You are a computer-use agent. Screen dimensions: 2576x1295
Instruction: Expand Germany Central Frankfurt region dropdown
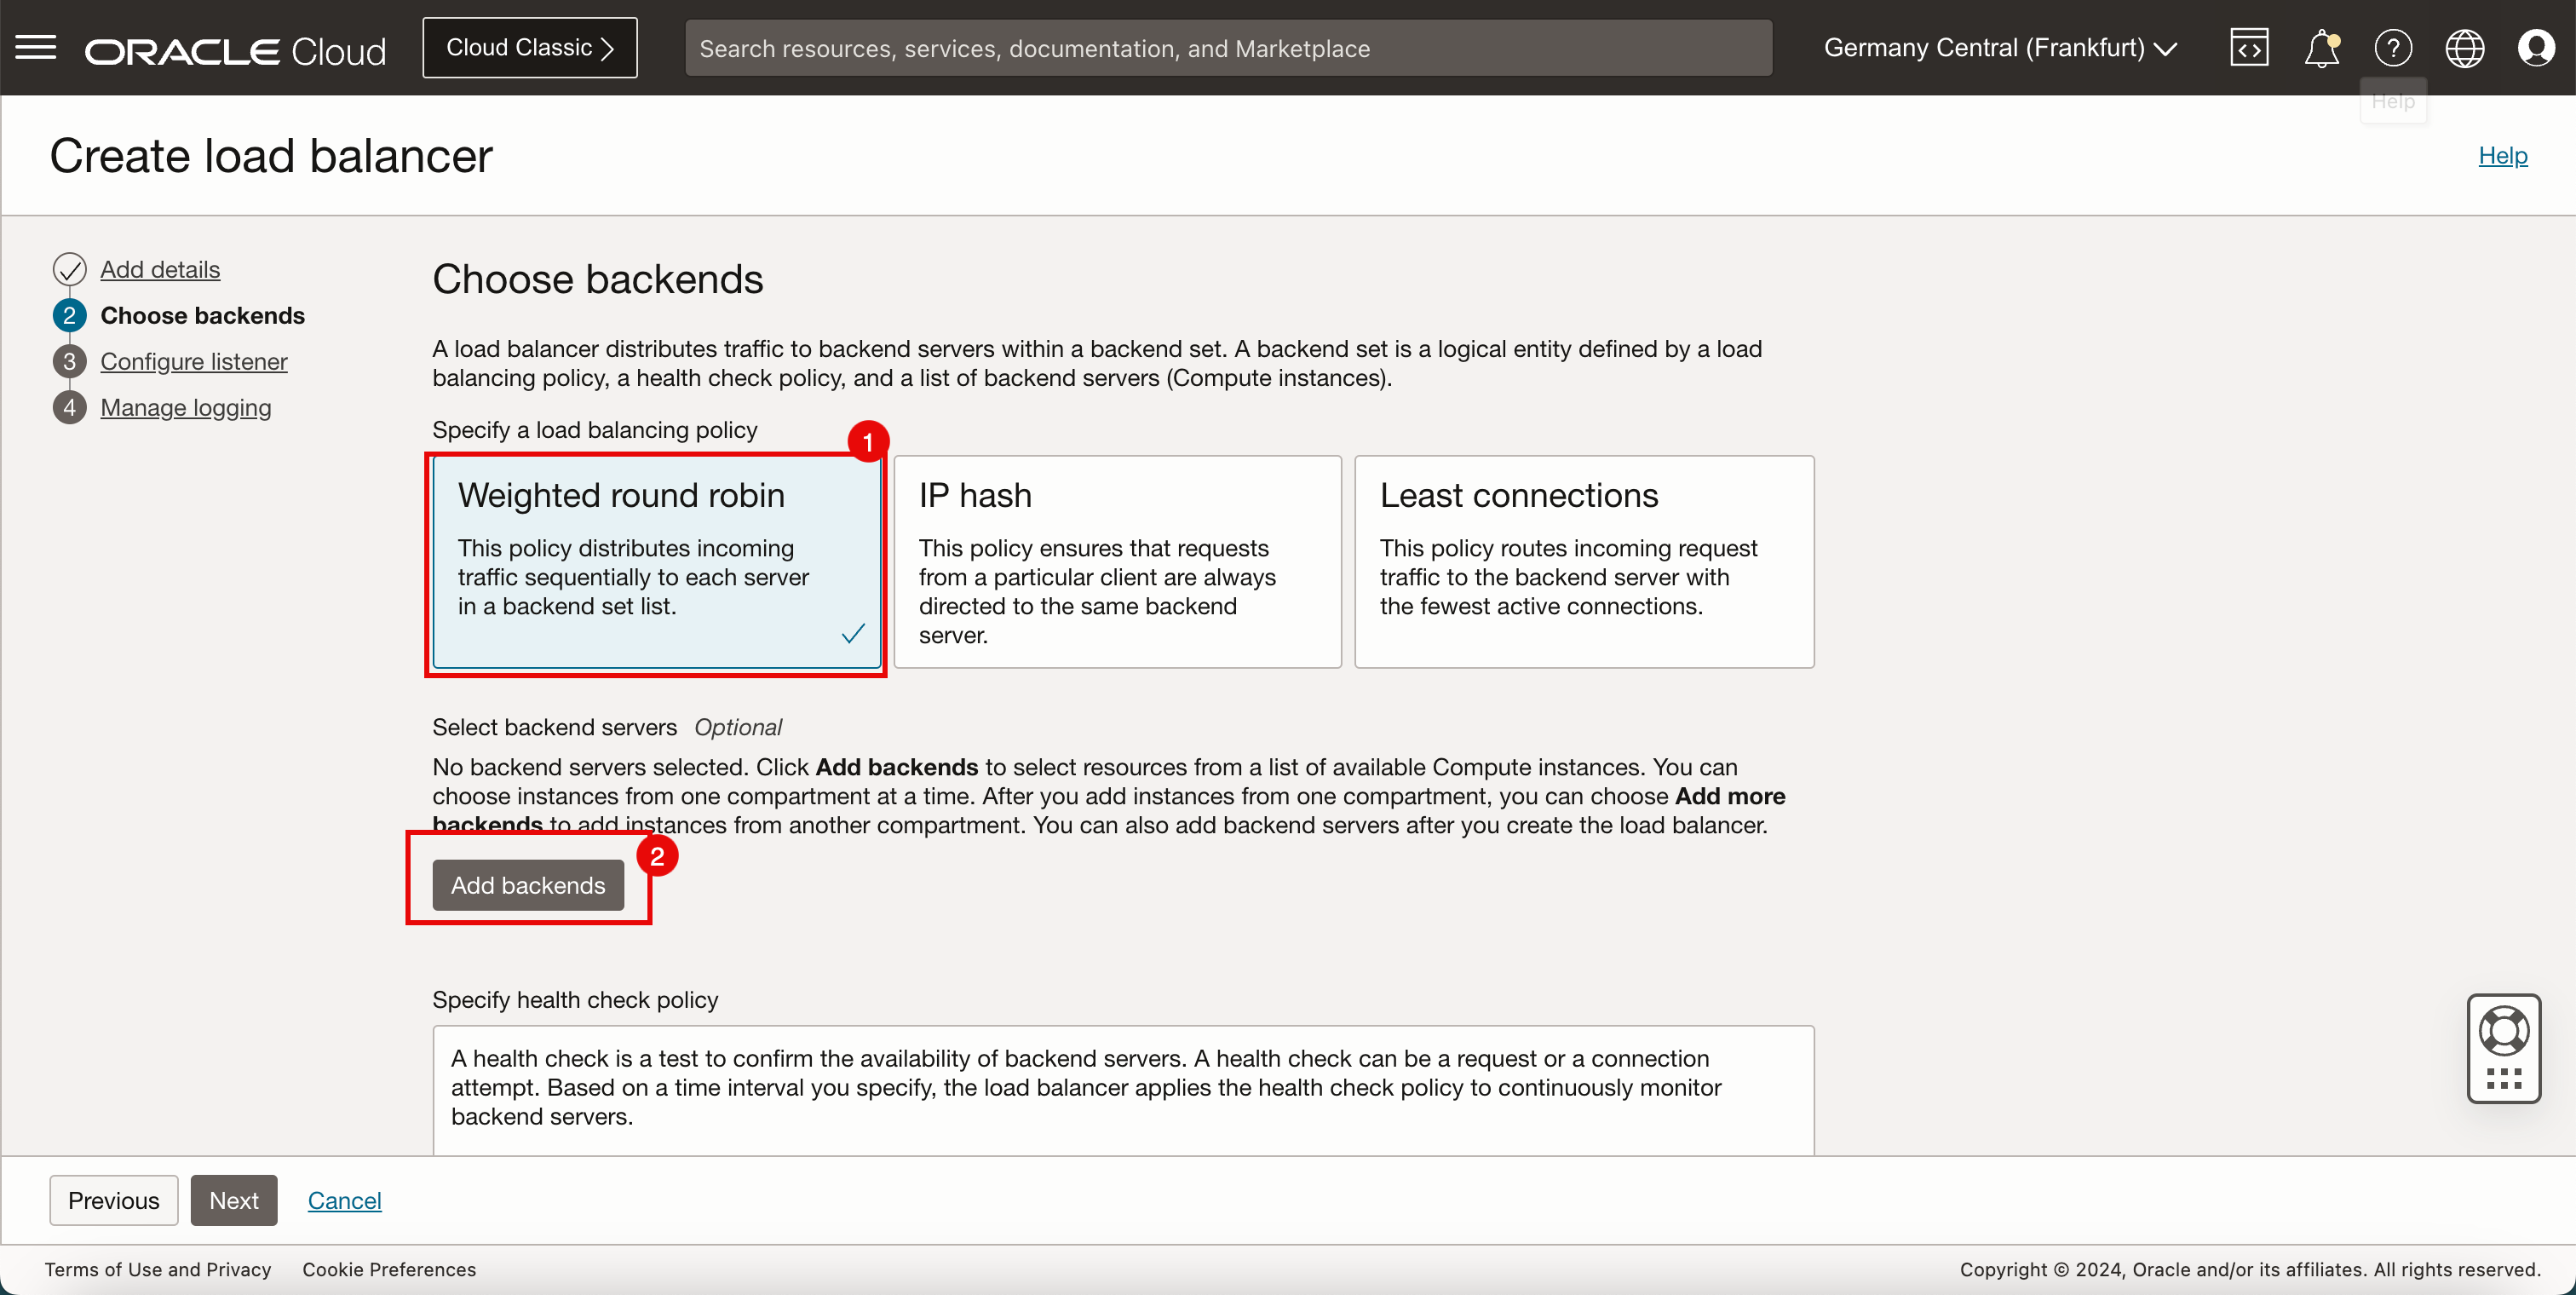(x=1999, y=48)
